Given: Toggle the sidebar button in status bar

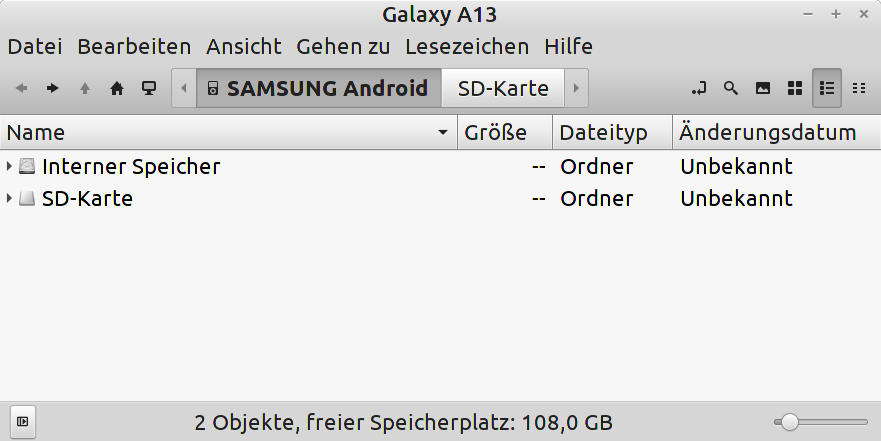Looking at the screenshot, I should pos(22,421).
